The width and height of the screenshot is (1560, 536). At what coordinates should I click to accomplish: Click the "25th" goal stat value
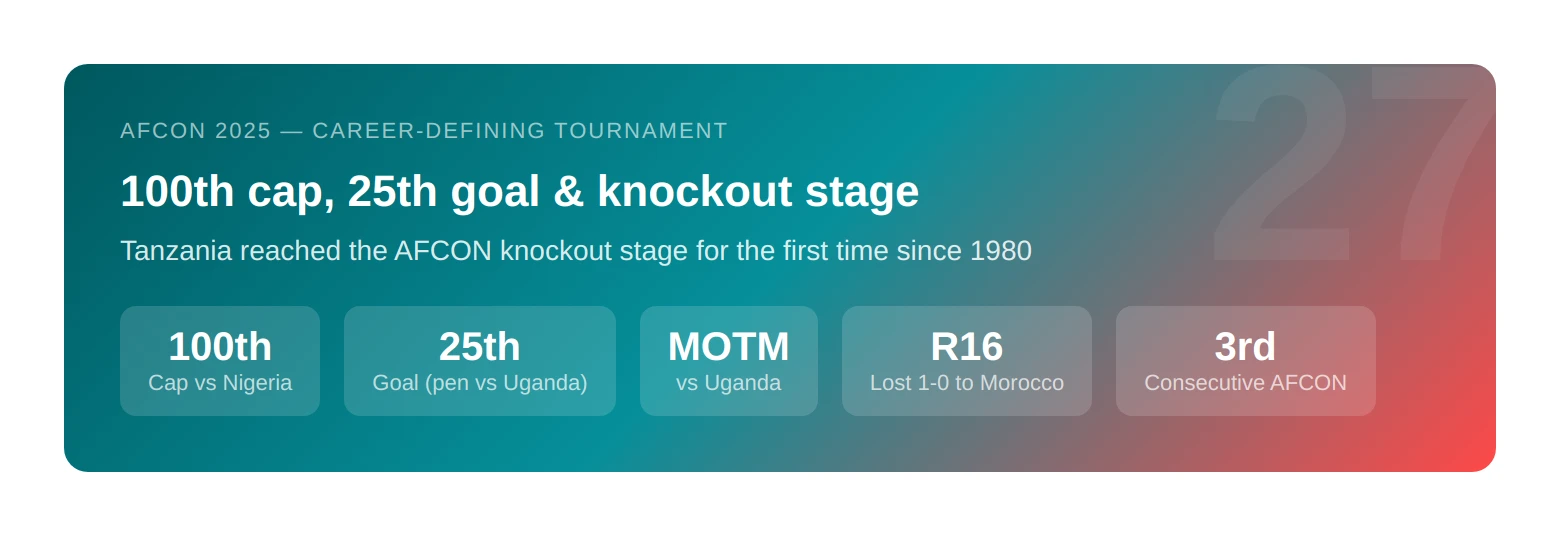(x=480, y=347)
